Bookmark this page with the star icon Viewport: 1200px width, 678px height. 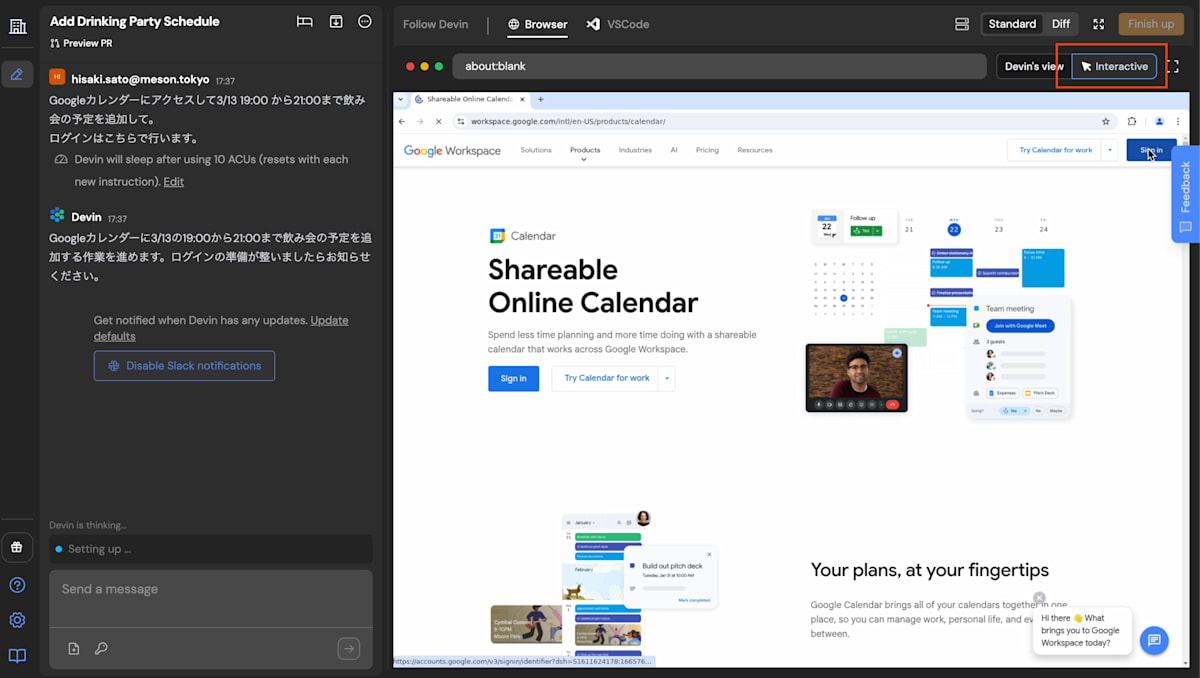(x=1106, y=121)
